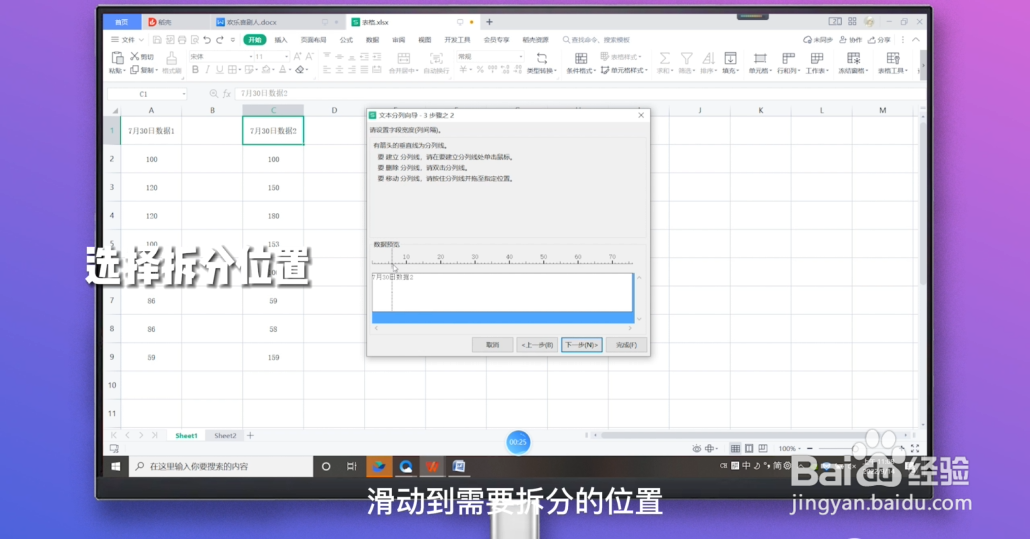Click the Wrap Text (自动换行) icon
The image size is (1030, 539).
[x=436, y=58]
